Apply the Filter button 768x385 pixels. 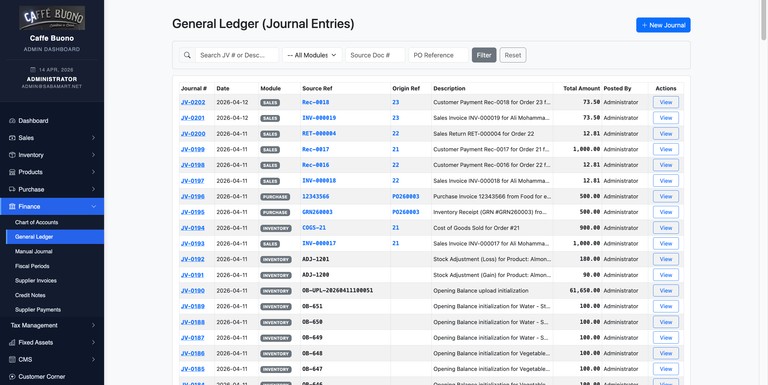coord(484,55)
